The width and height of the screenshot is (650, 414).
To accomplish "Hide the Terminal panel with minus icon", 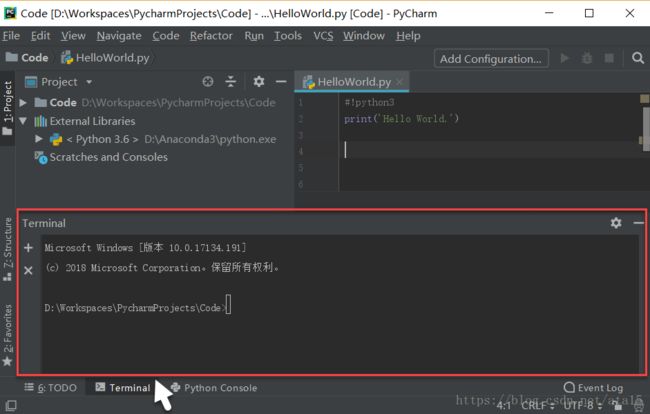I will pos(639,223).
